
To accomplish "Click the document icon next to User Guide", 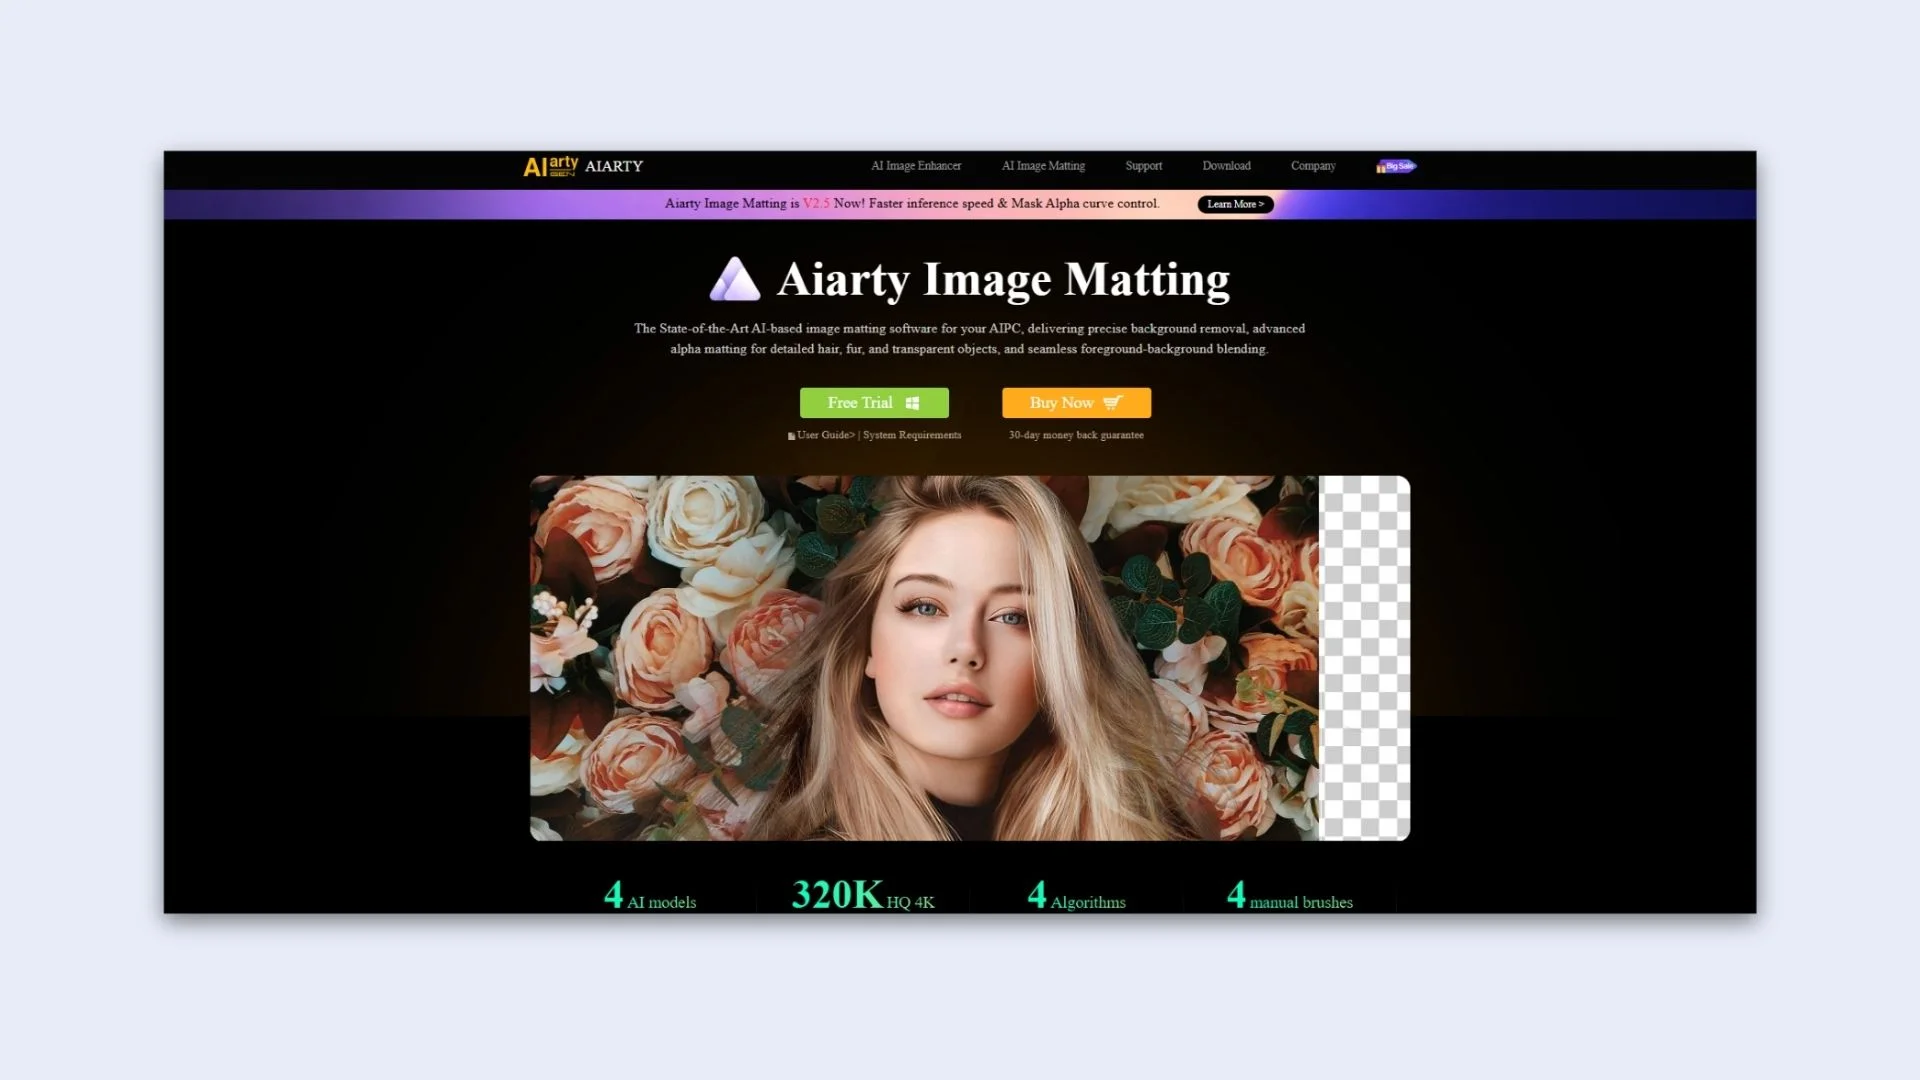I will [791, 435].
